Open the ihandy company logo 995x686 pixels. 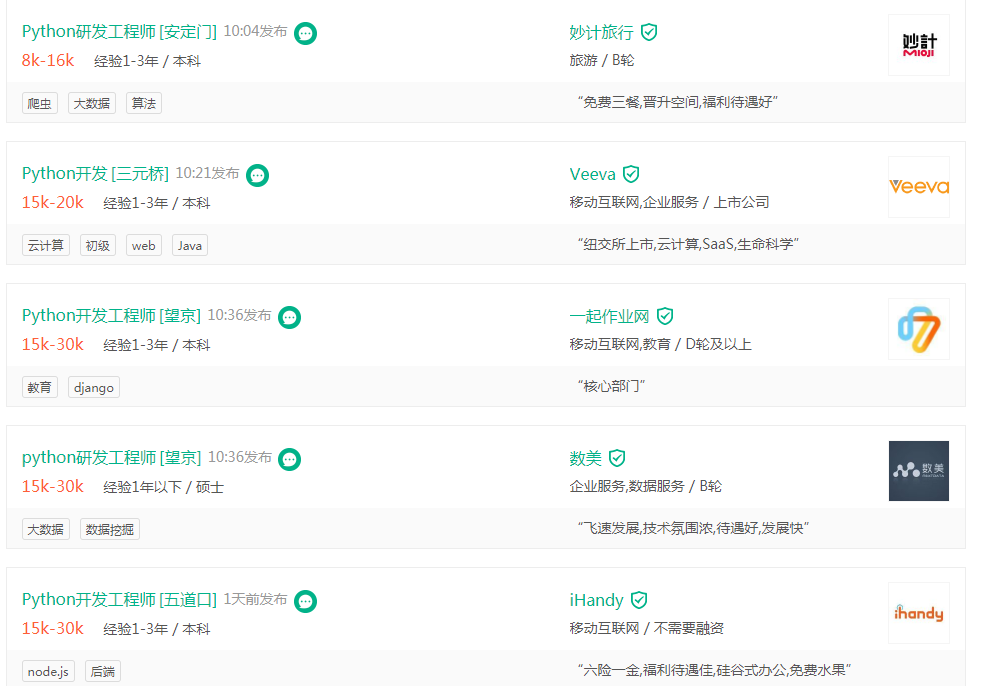(x=919, y=614)
